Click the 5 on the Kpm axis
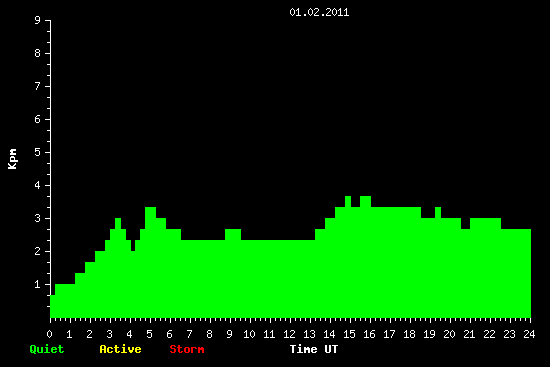Viewport: 550px width, 367px height. (38, 152)
